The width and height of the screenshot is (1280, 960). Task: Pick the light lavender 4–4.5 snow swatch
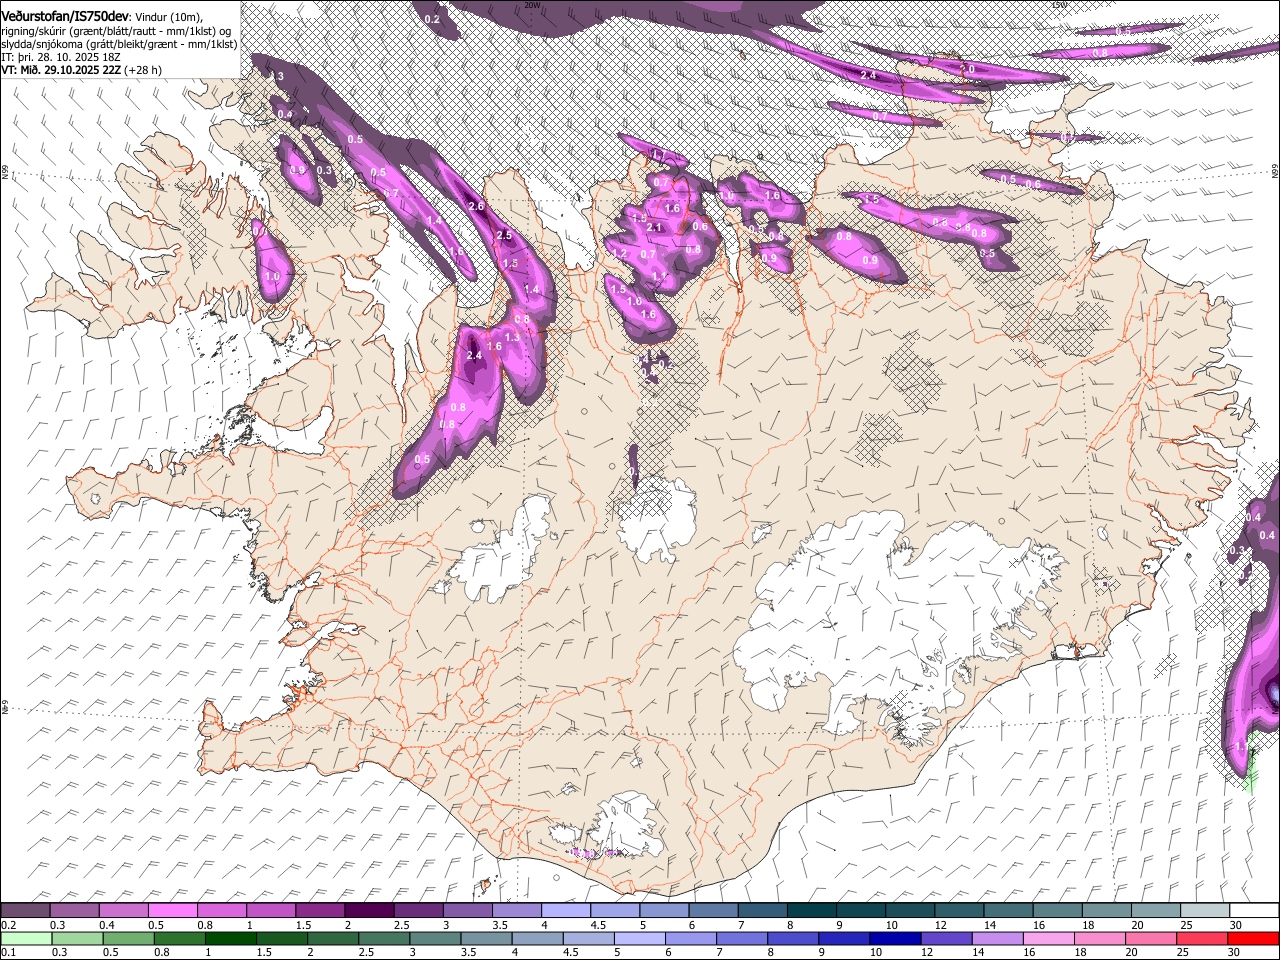(x=565, y=910)
